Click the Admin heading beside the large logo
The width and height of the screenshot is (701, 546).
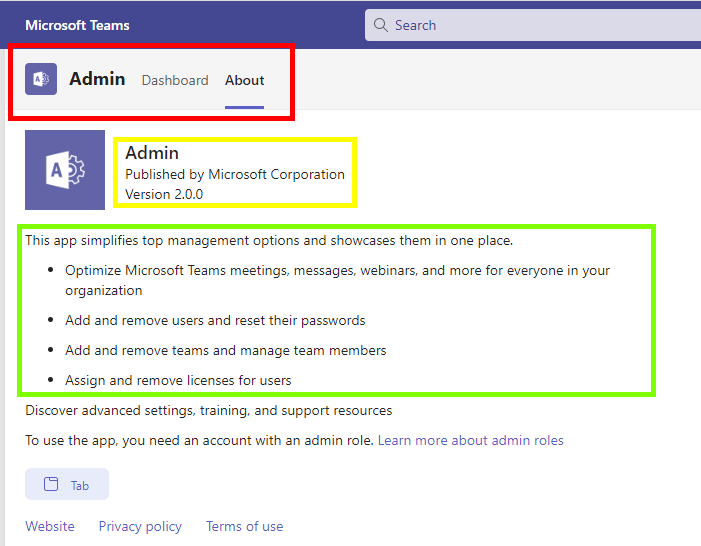152,153
